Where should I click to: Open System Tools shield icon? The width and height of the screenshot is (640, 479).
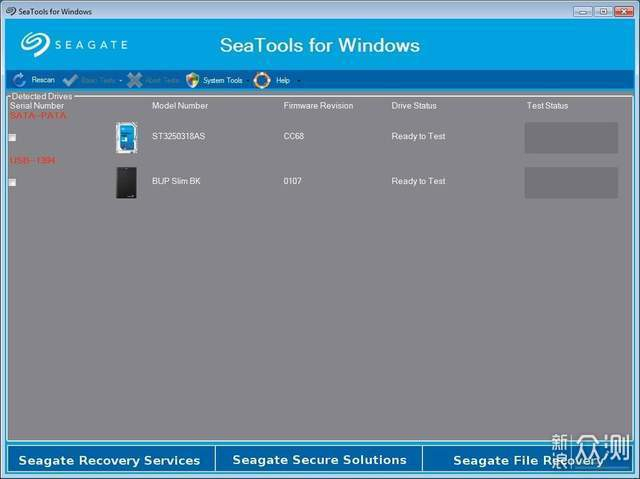pyautogui.click(x=192, y=80)
